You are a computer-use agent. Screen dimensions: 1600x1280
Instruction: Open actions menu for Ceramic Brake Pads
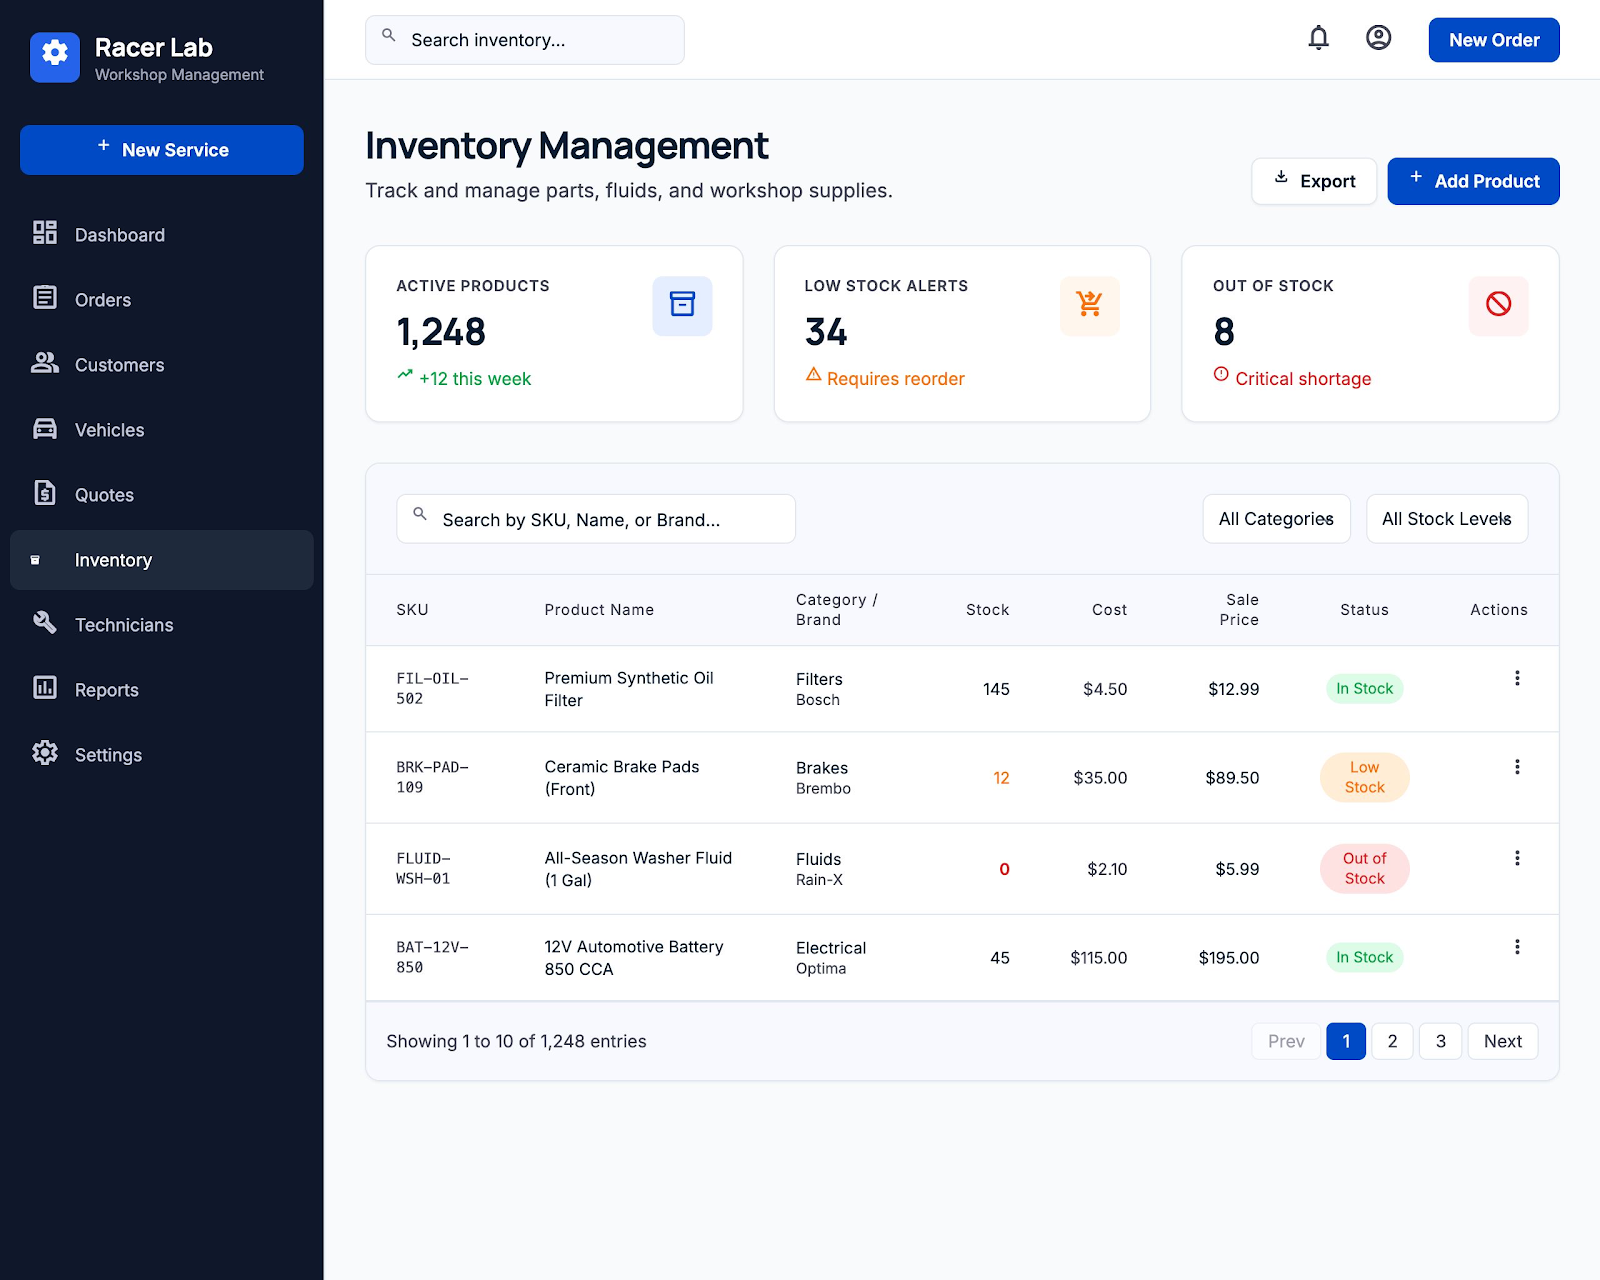click(x=1517, y=767)
